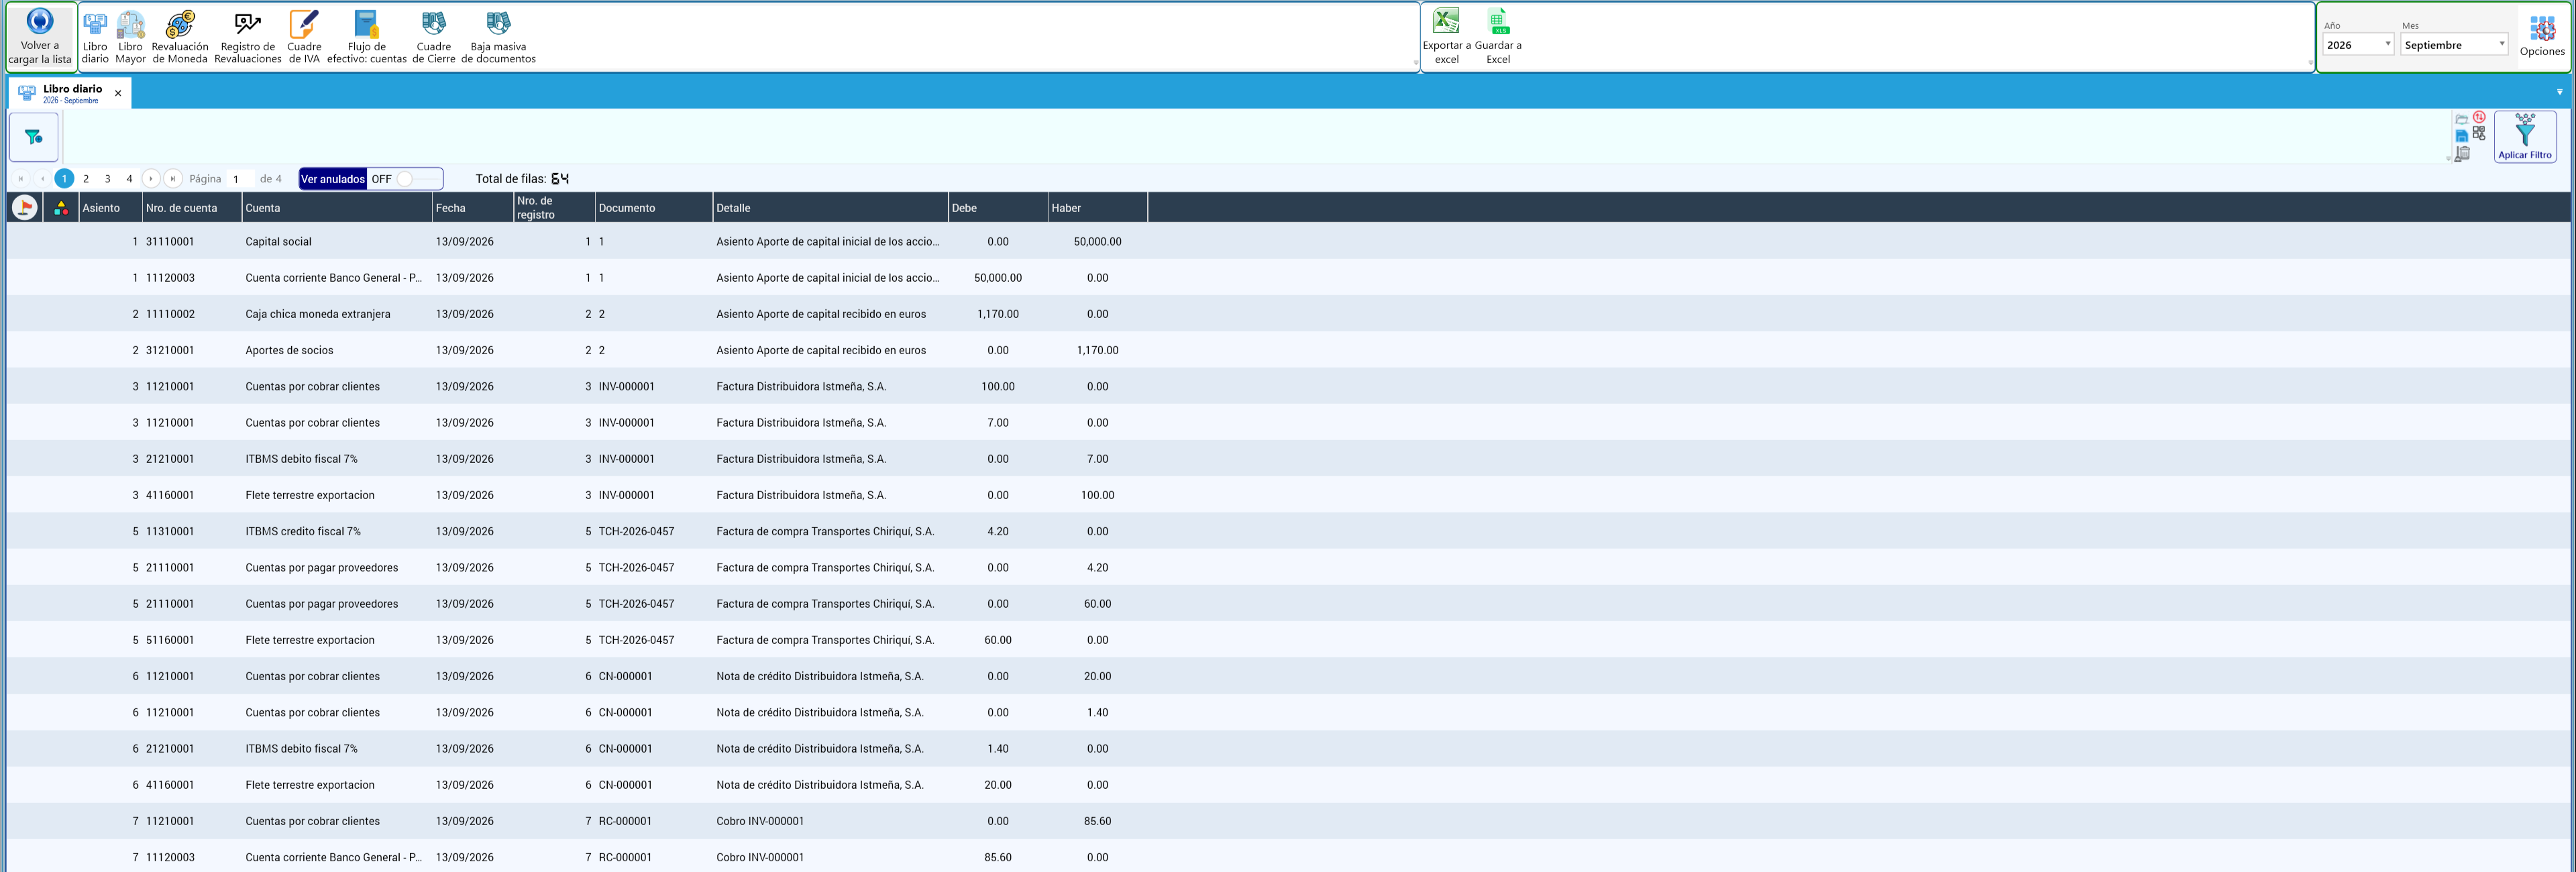Click the last page arrow
Viewport: 2576px width, 872px height.
pos(173,179)
